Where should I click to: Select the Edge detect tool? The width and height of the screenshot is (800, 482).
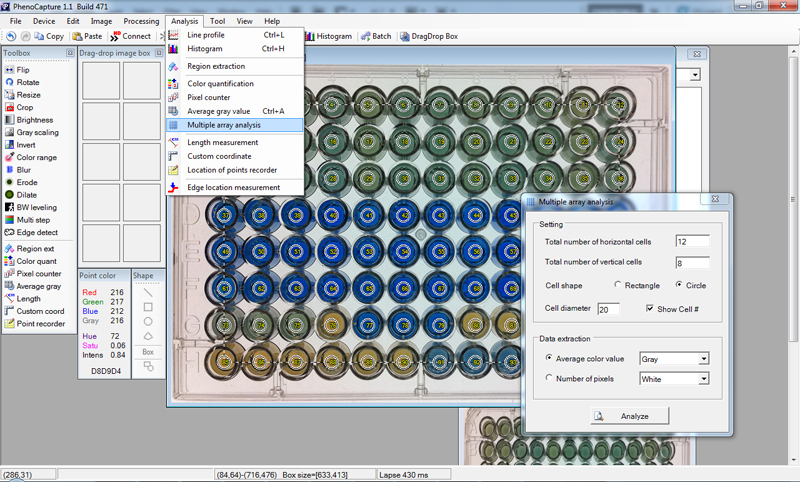click(35, 232)
